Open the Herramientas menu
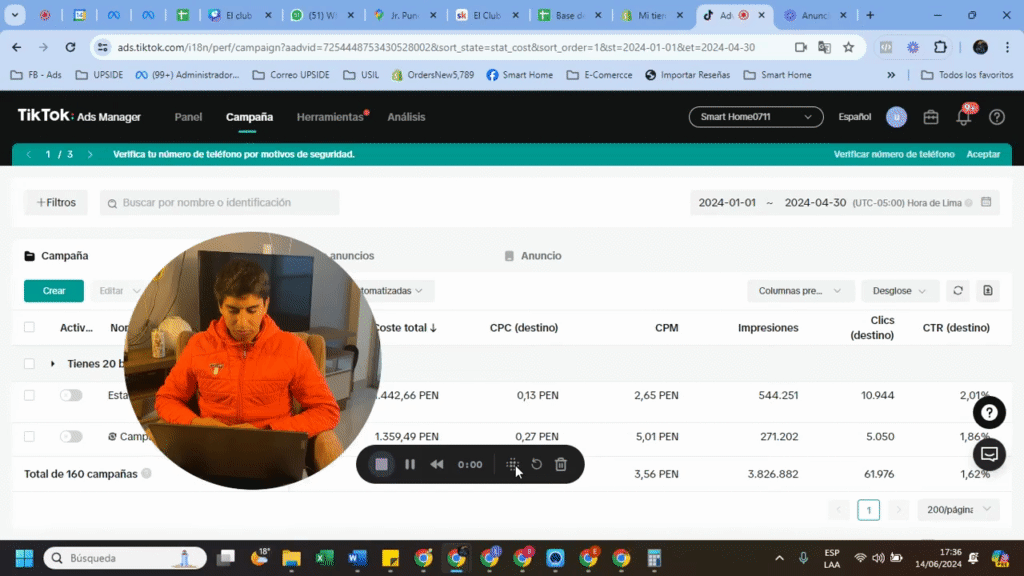 [330, 117]
